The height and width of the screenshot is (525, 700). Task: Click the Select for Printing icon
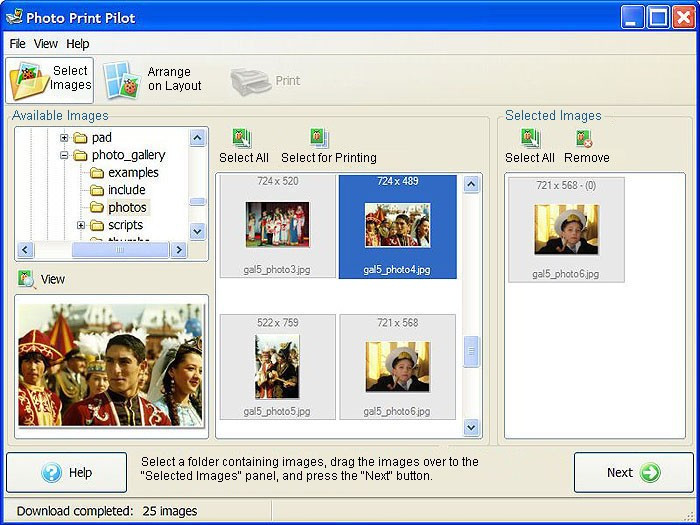pos(320,138)
